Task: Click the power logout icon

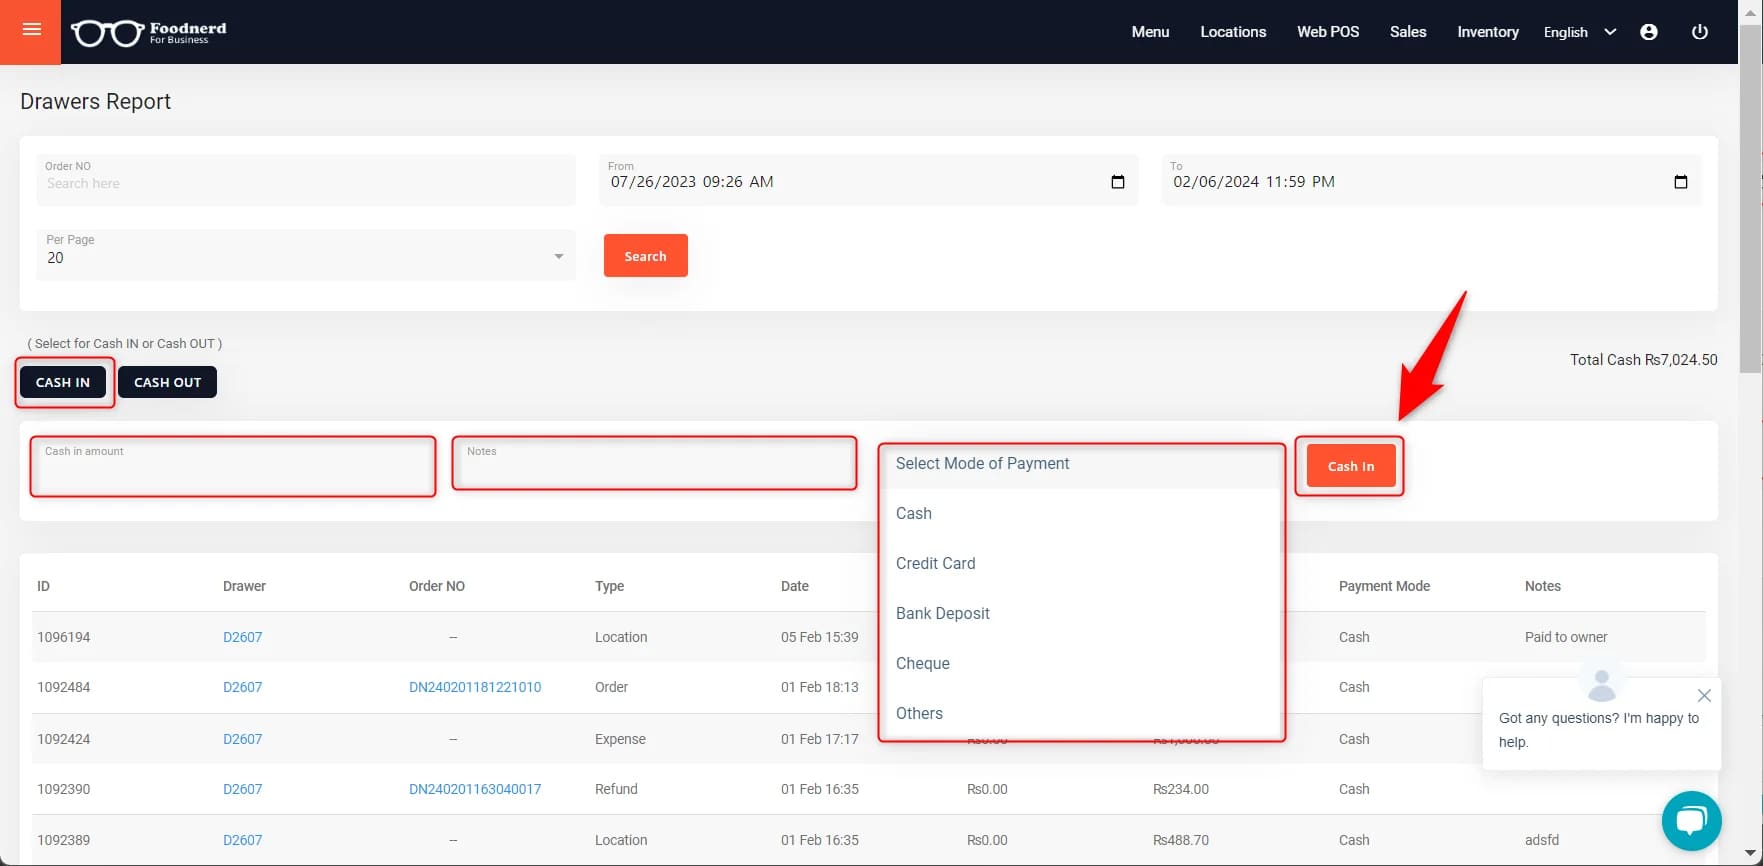Action: coord(1699,32)
